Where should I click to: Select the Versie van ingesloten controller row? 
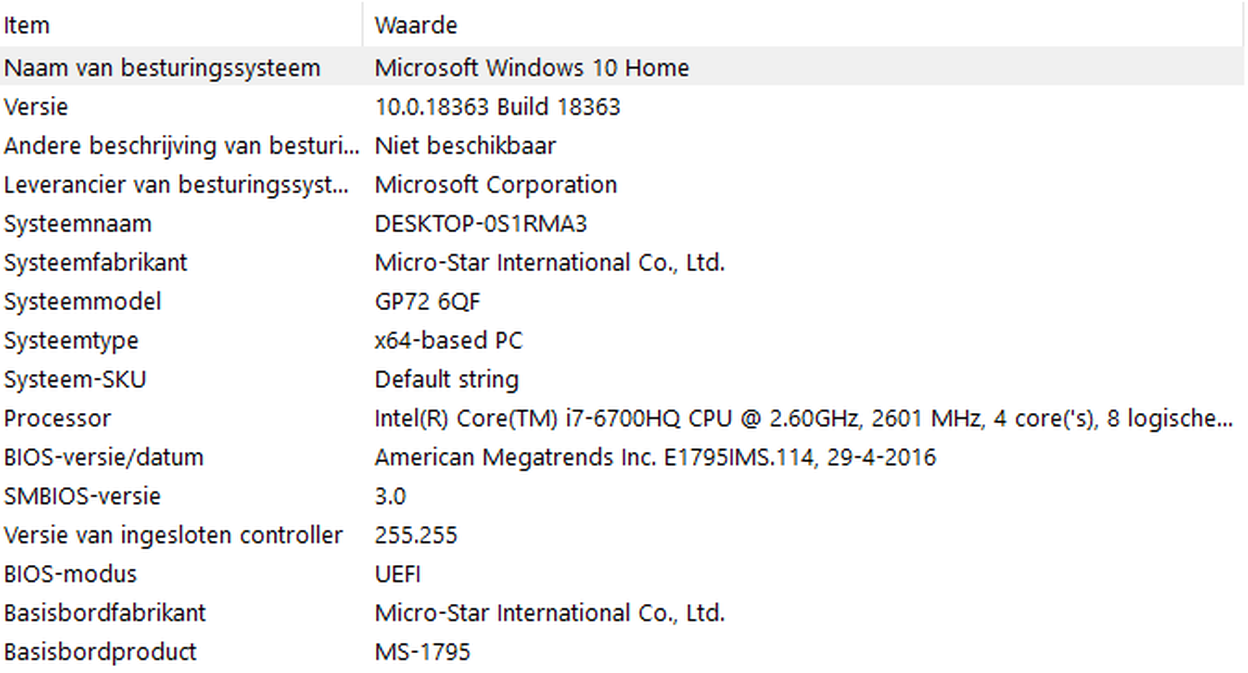click(x=622, y=536)
